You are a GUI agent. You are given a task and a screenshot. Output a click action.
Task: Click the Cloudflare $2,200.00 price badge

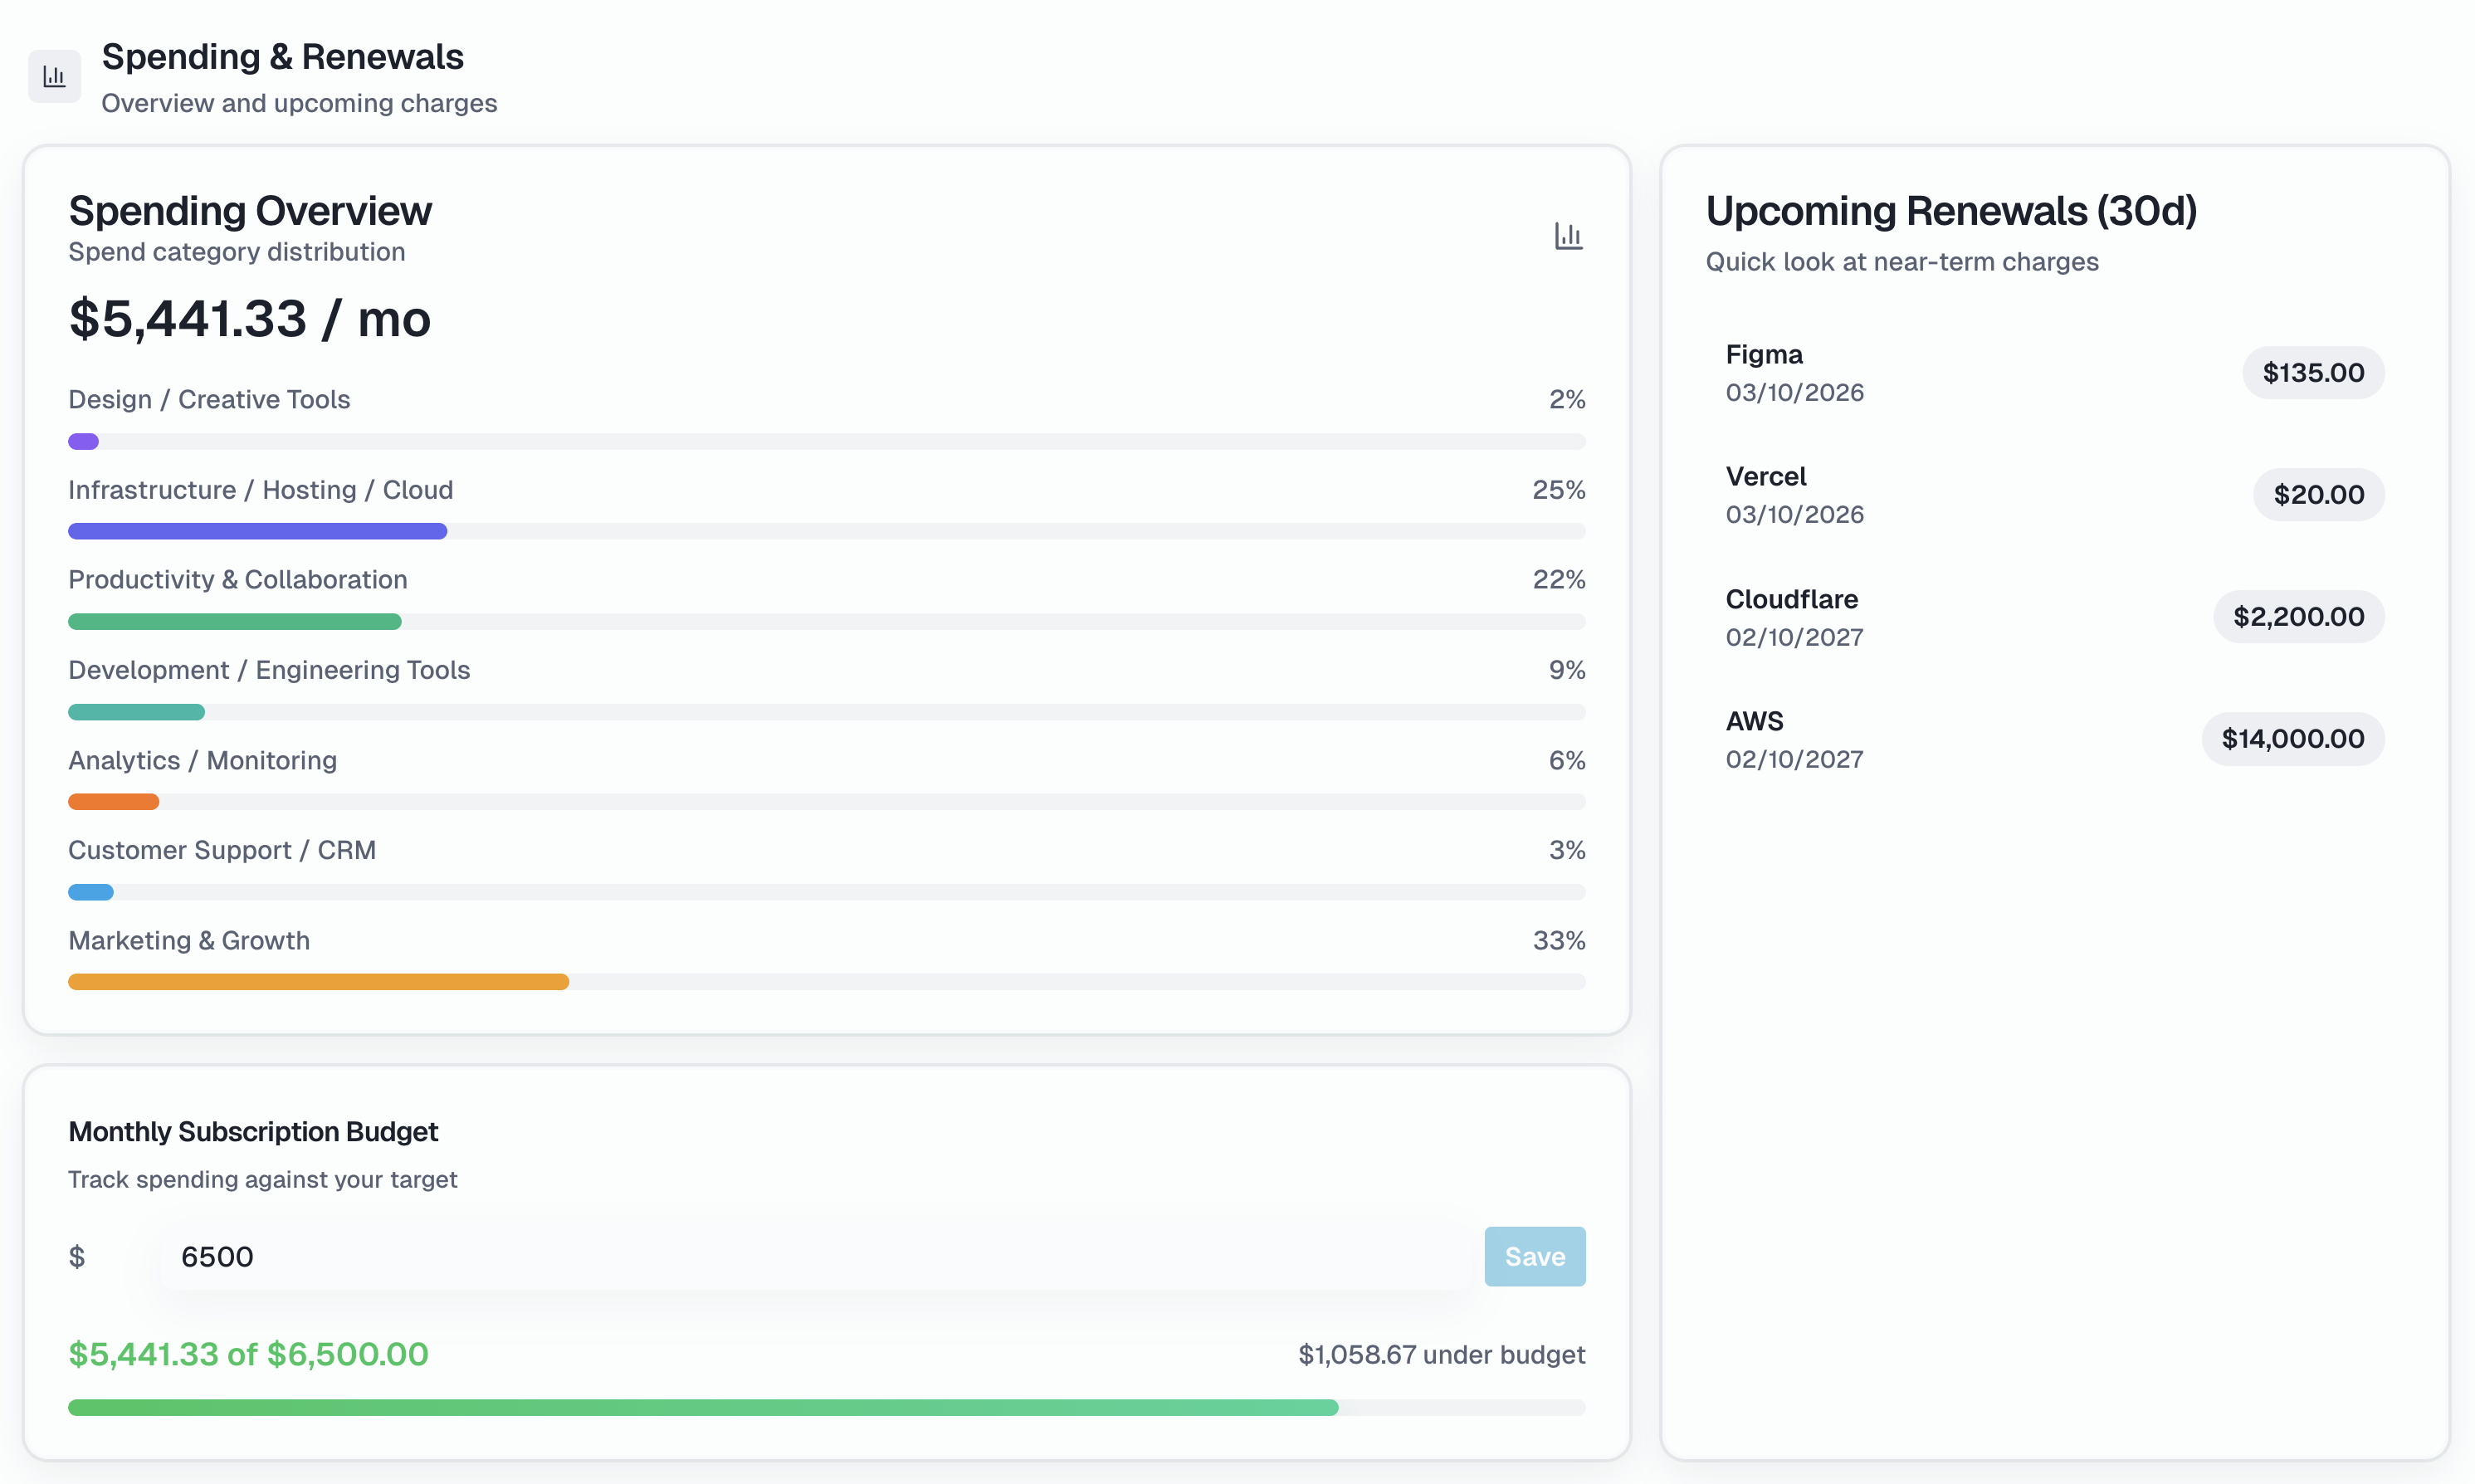click(2297, 616)
